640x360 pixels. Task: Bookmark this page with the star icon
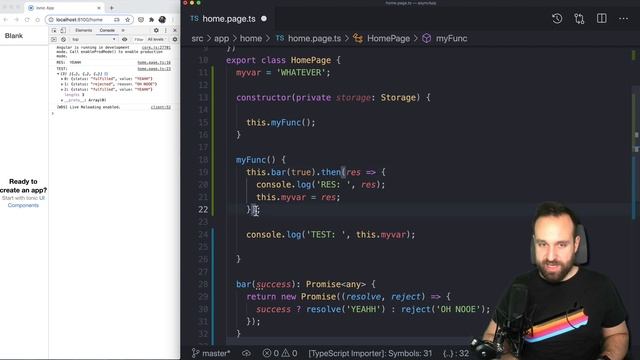click(x=127, y=20)
